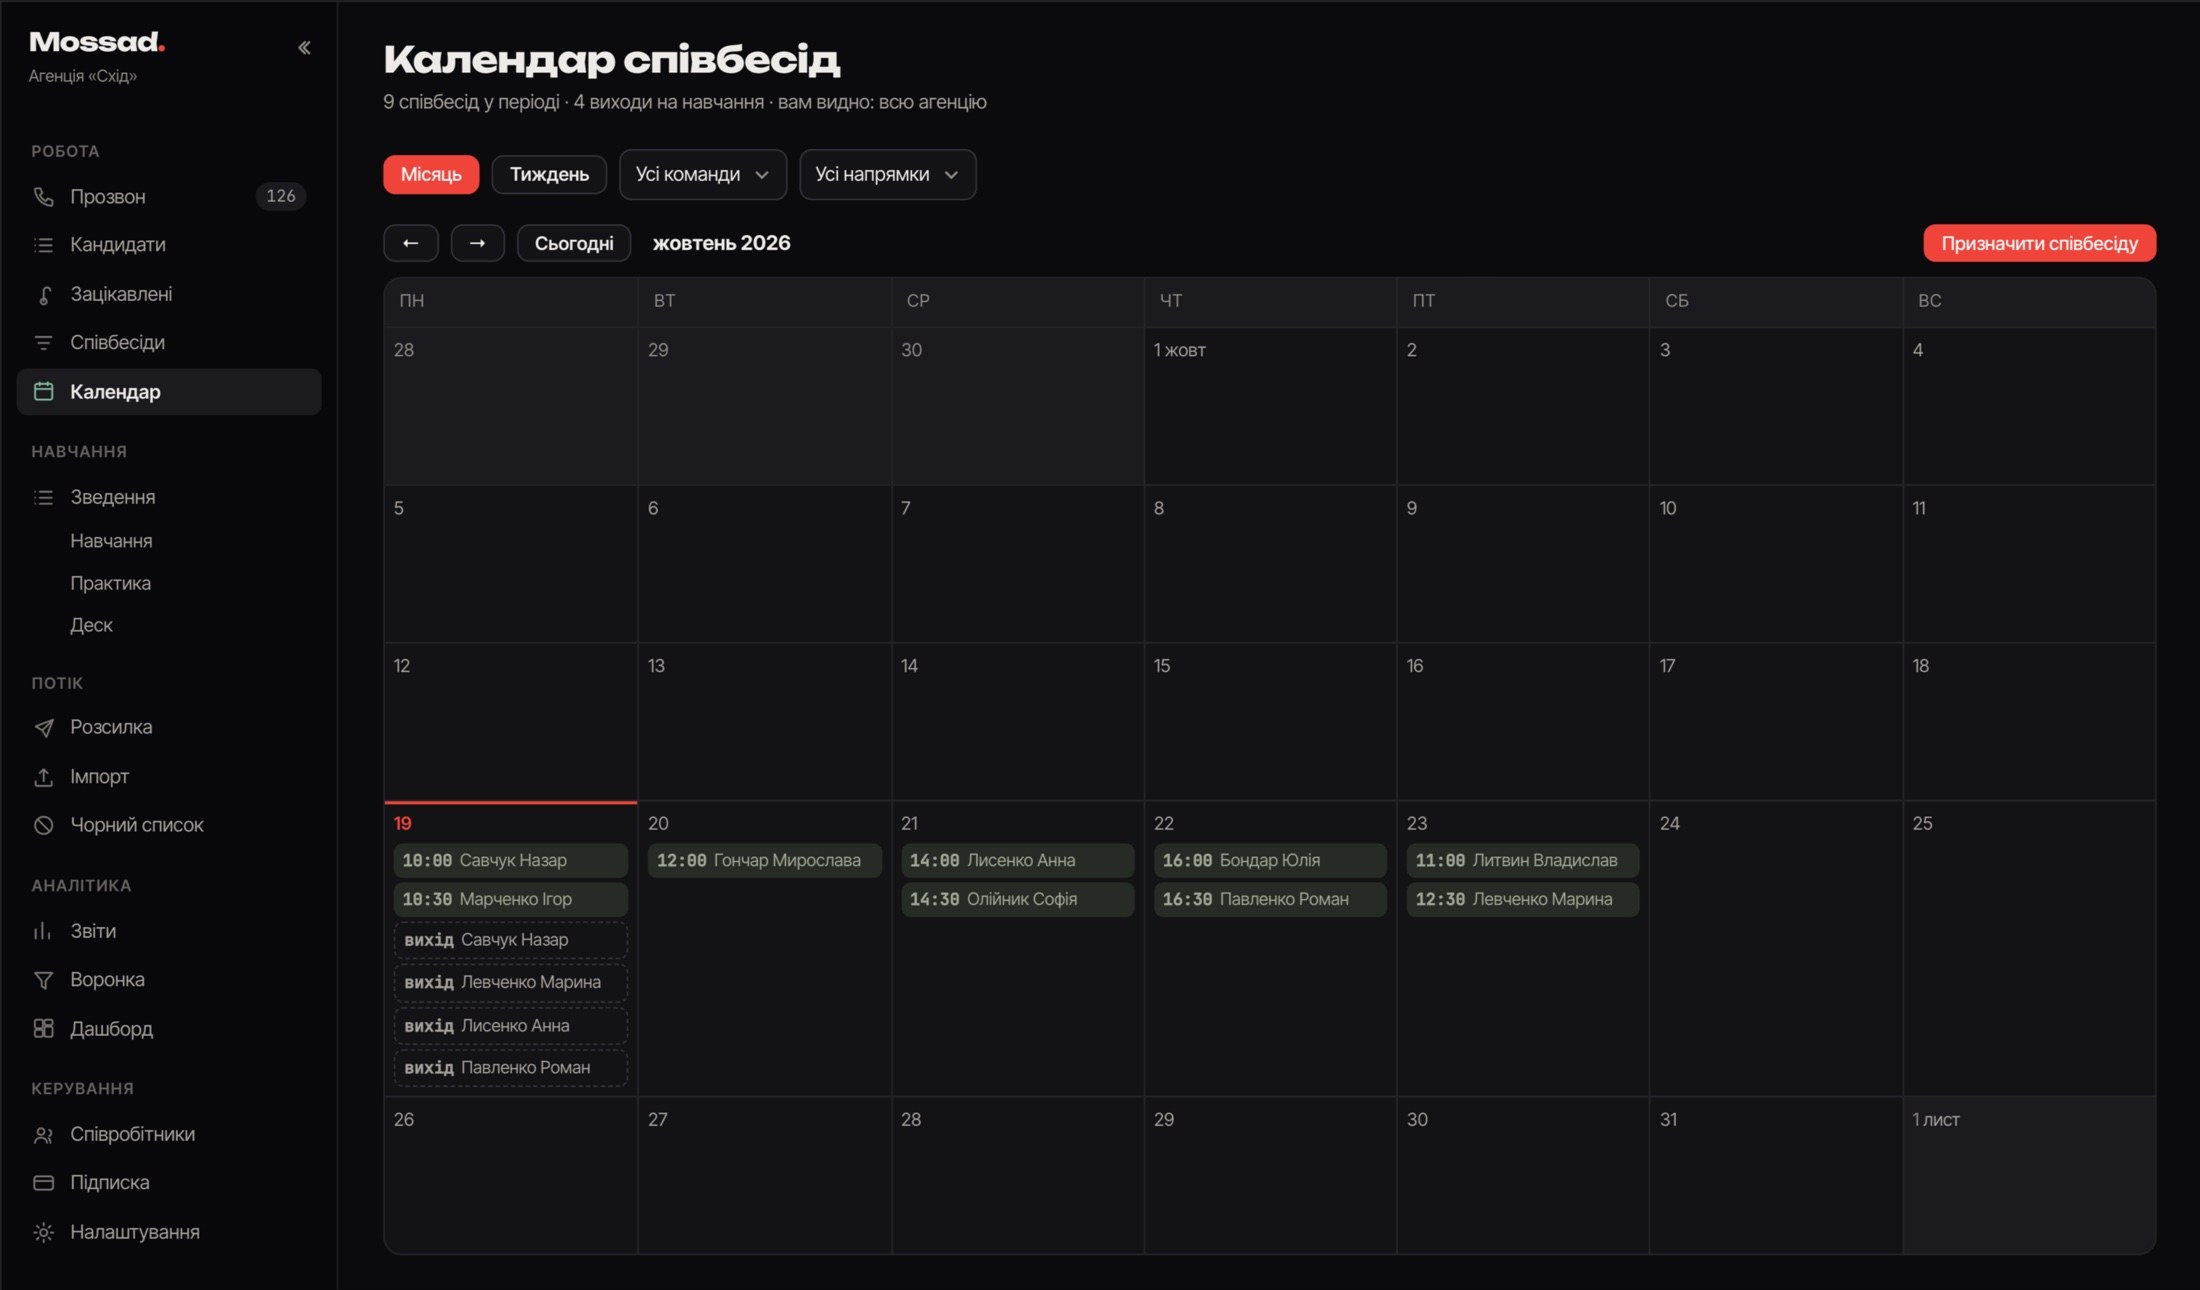Viewport: 2200px width, 1290px height.
Task: Jump to Сьогодні
Action: (x=574, y=243)
